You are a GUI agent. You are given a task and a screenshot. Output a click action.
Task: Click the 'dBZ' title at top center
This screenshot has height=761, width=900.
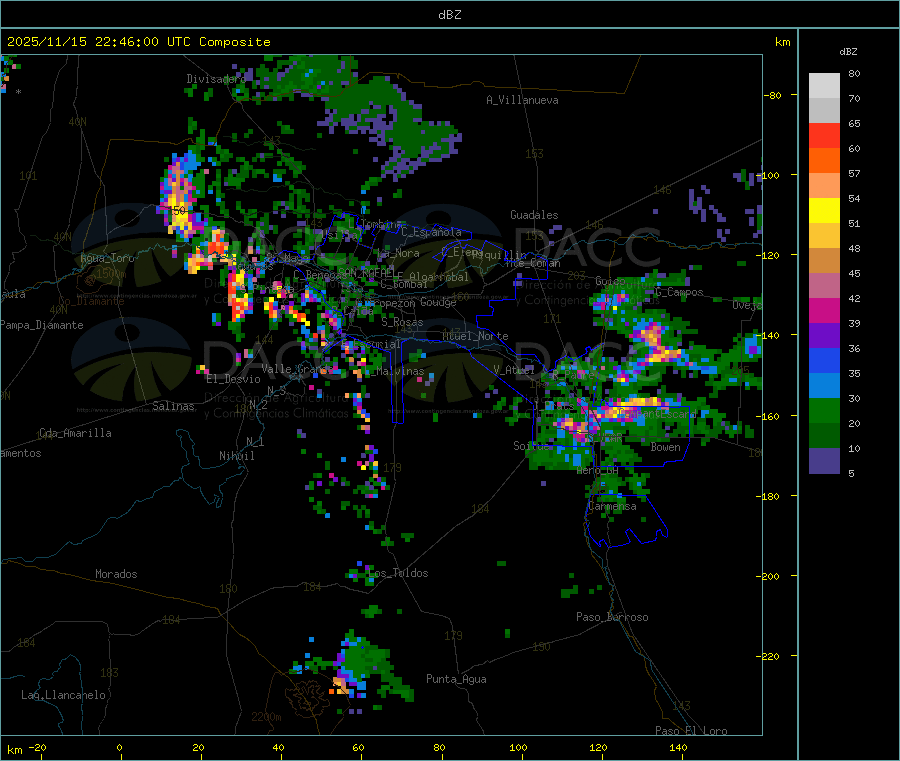point(449,15)
